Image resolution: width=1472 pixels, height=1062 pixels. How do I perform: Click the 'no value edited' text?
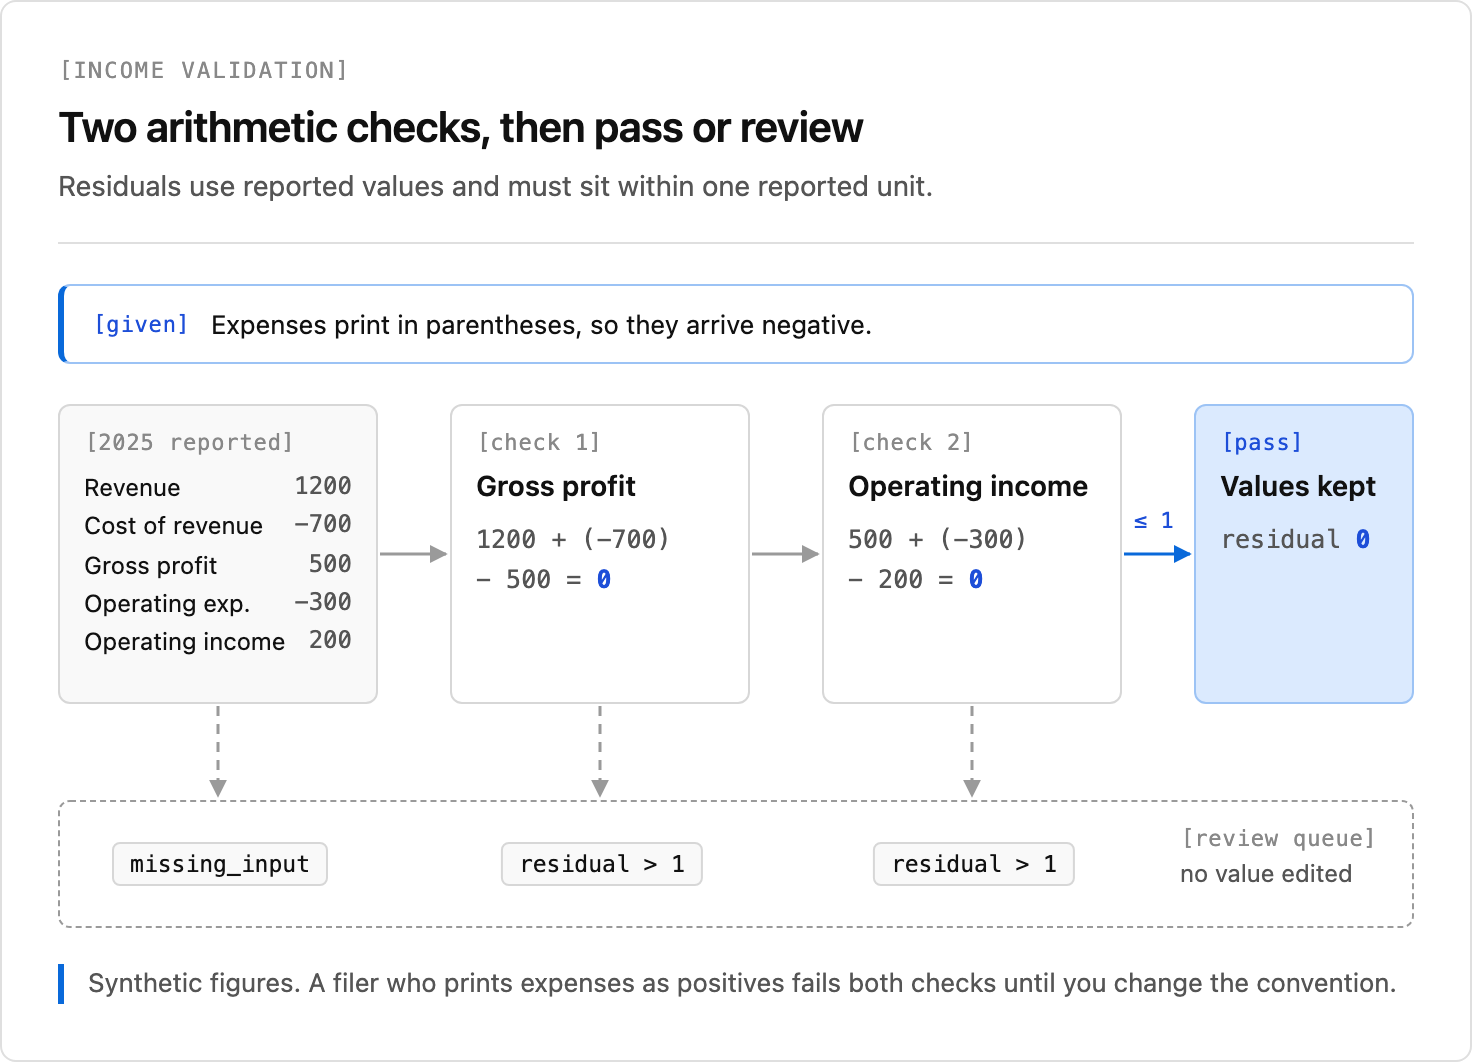[x=1266, y=874]
